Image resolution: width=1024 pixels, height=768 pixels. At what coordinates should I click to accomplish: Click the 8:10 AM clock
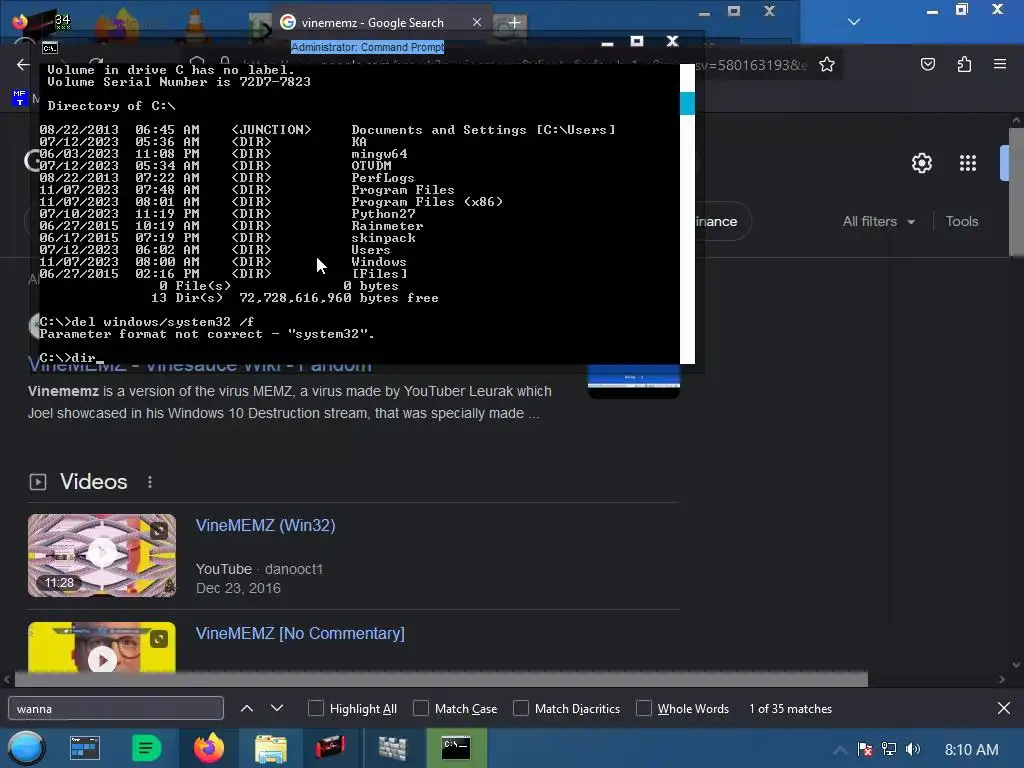coord(971,750)
